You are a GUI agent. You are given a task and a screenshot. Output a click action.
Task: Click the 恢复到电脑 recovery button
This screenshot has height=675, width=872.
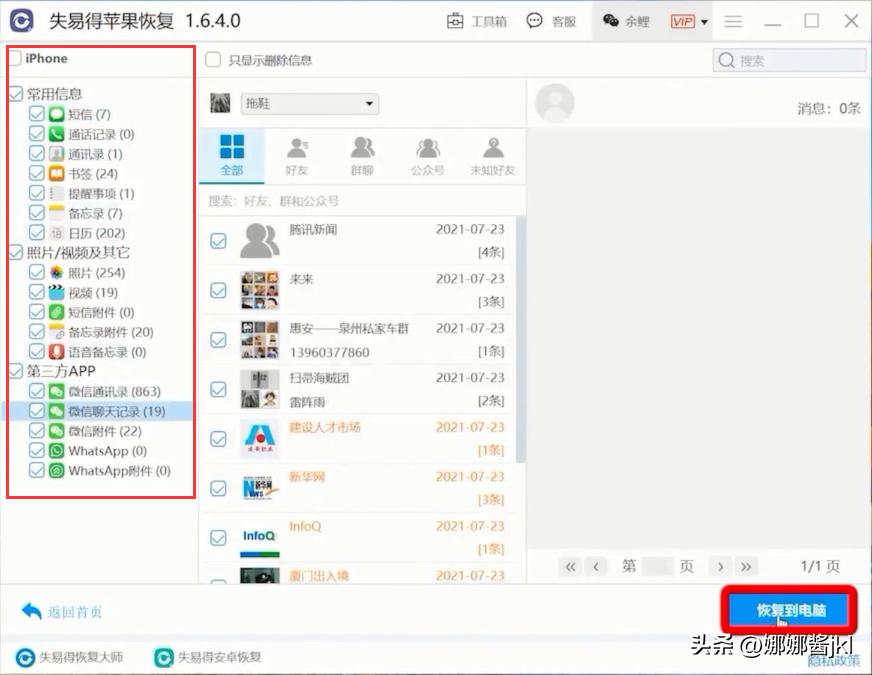point(790,608)
